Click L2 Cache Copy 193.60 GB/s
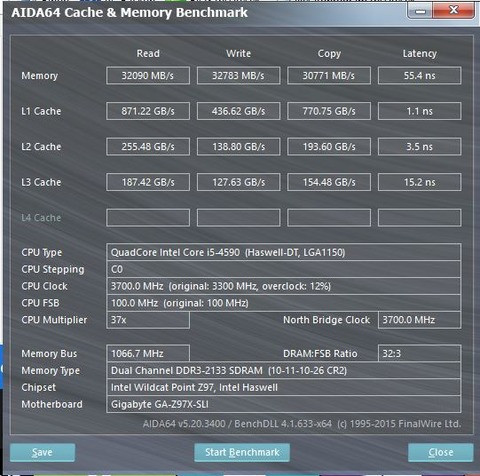The height and width of the screenshot is (476, 480). [329, 147]
